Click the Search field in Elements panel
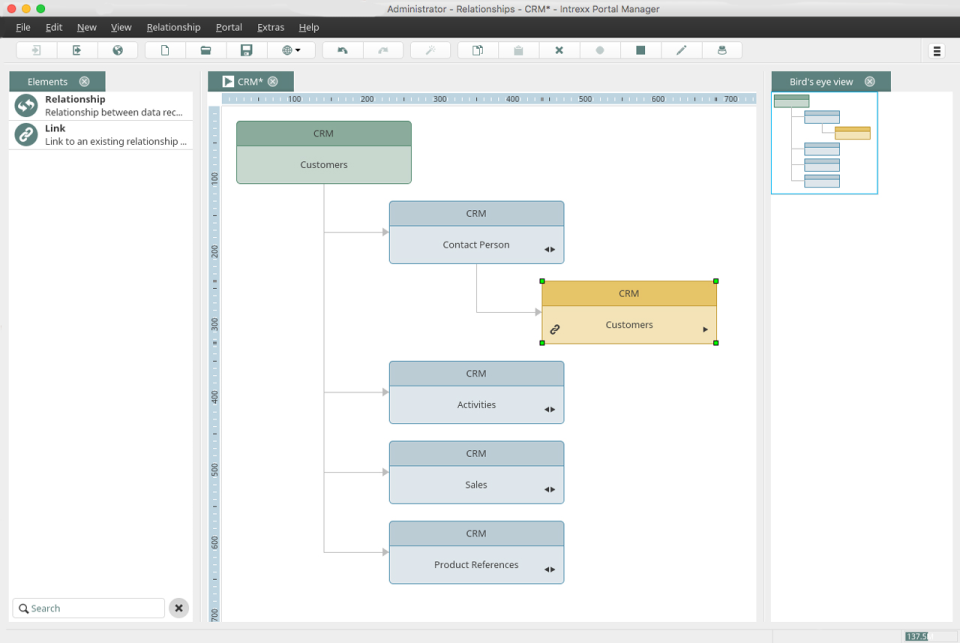Image resolution: width=960 pixels, height=643 pixels. 89,608
